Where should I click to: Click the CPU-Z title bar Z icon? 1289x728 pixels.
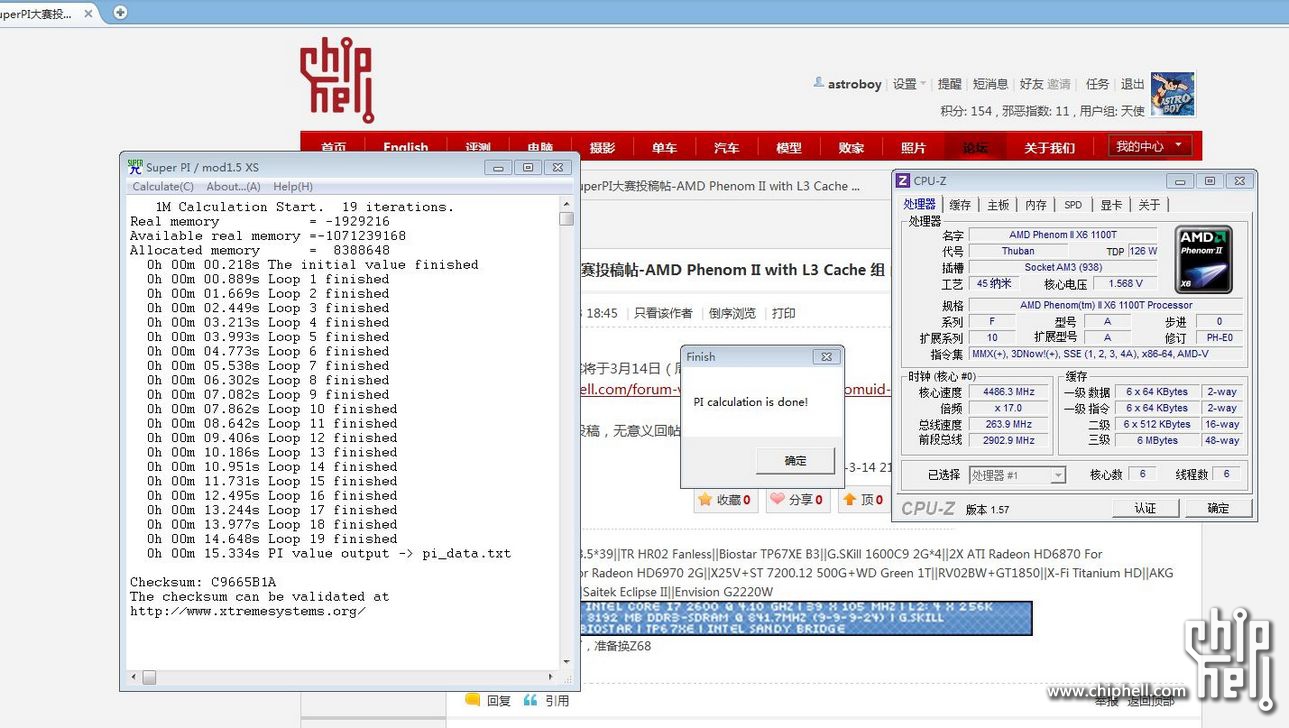point(902,181)
